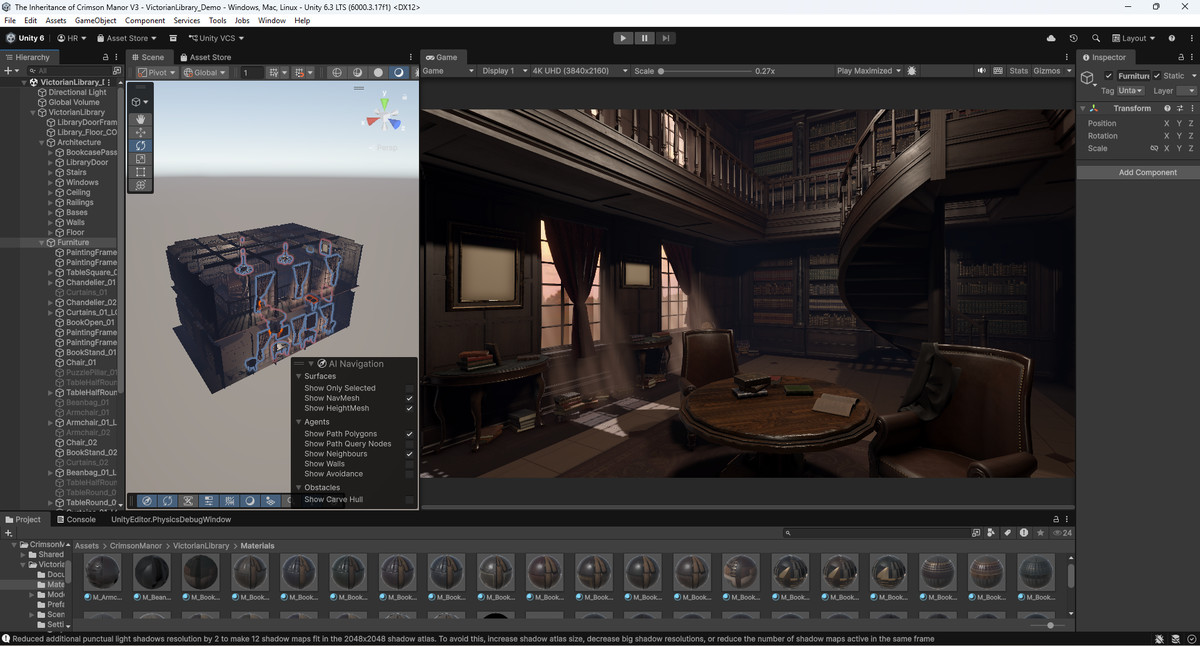Collapse the Surfaces section in AI Navigation
The image size is (1200, 646).
click(x=298, y=376)
